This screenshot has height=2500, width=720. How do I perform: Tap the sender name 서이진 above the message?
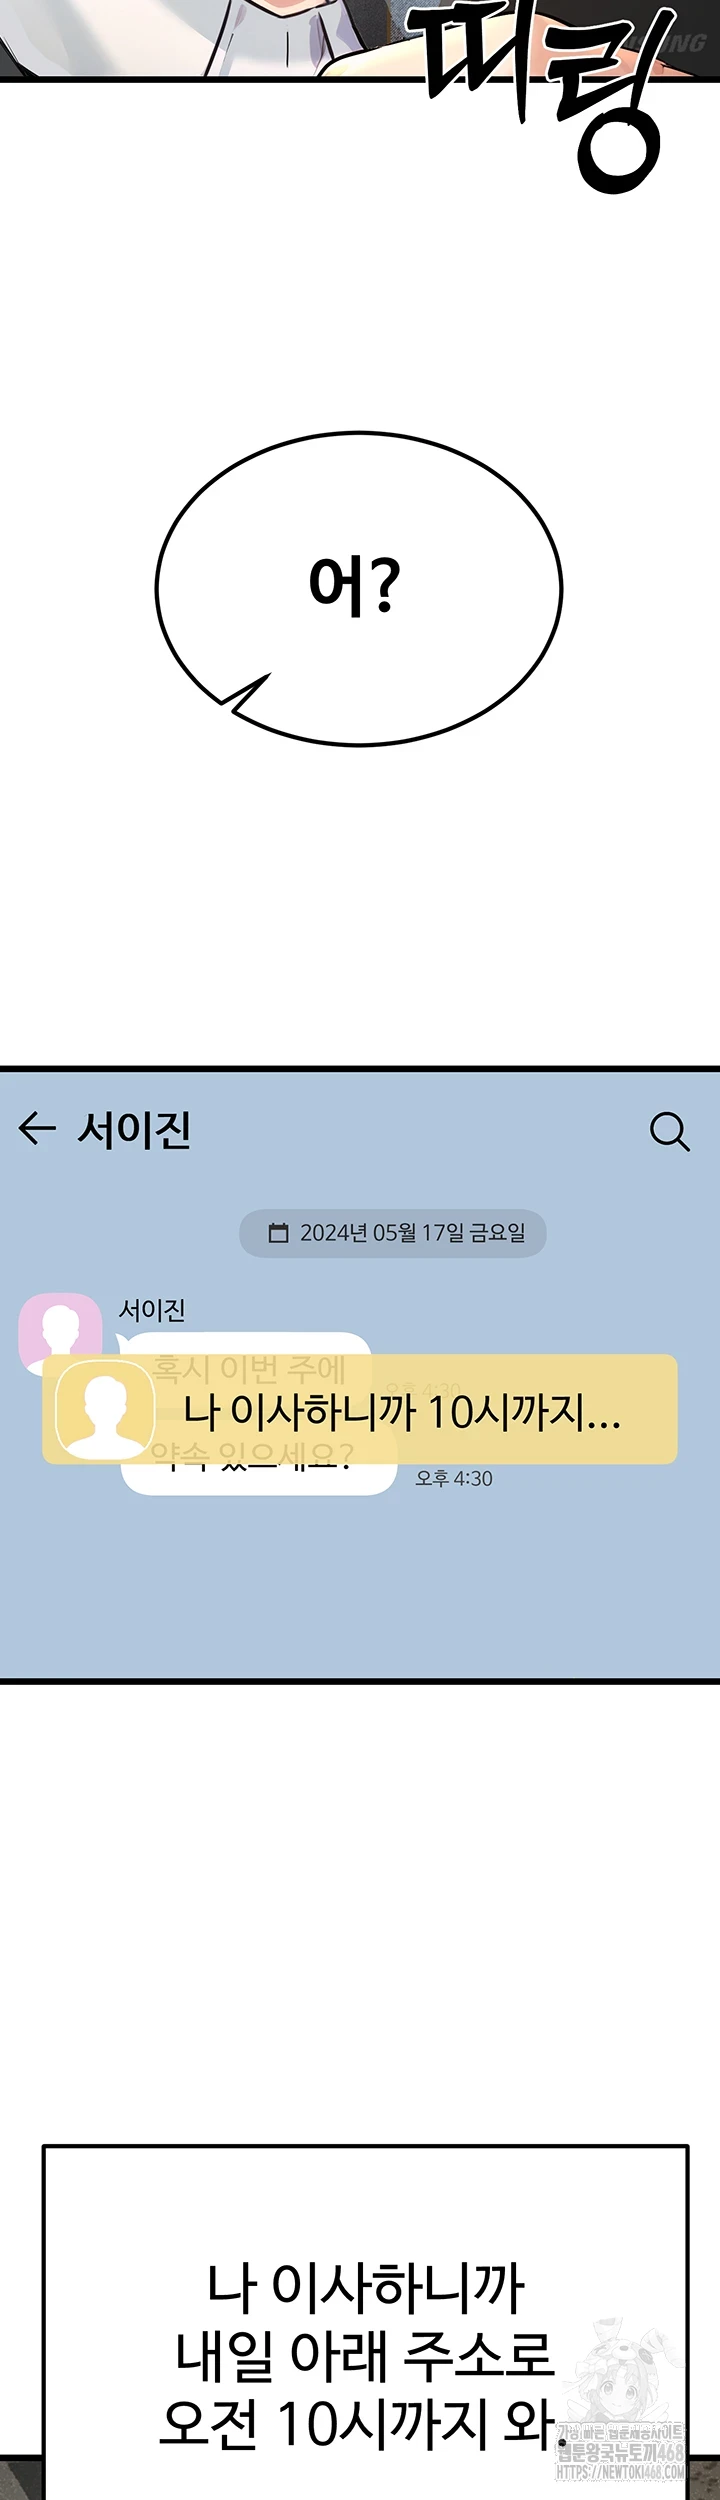point(152,1309)
